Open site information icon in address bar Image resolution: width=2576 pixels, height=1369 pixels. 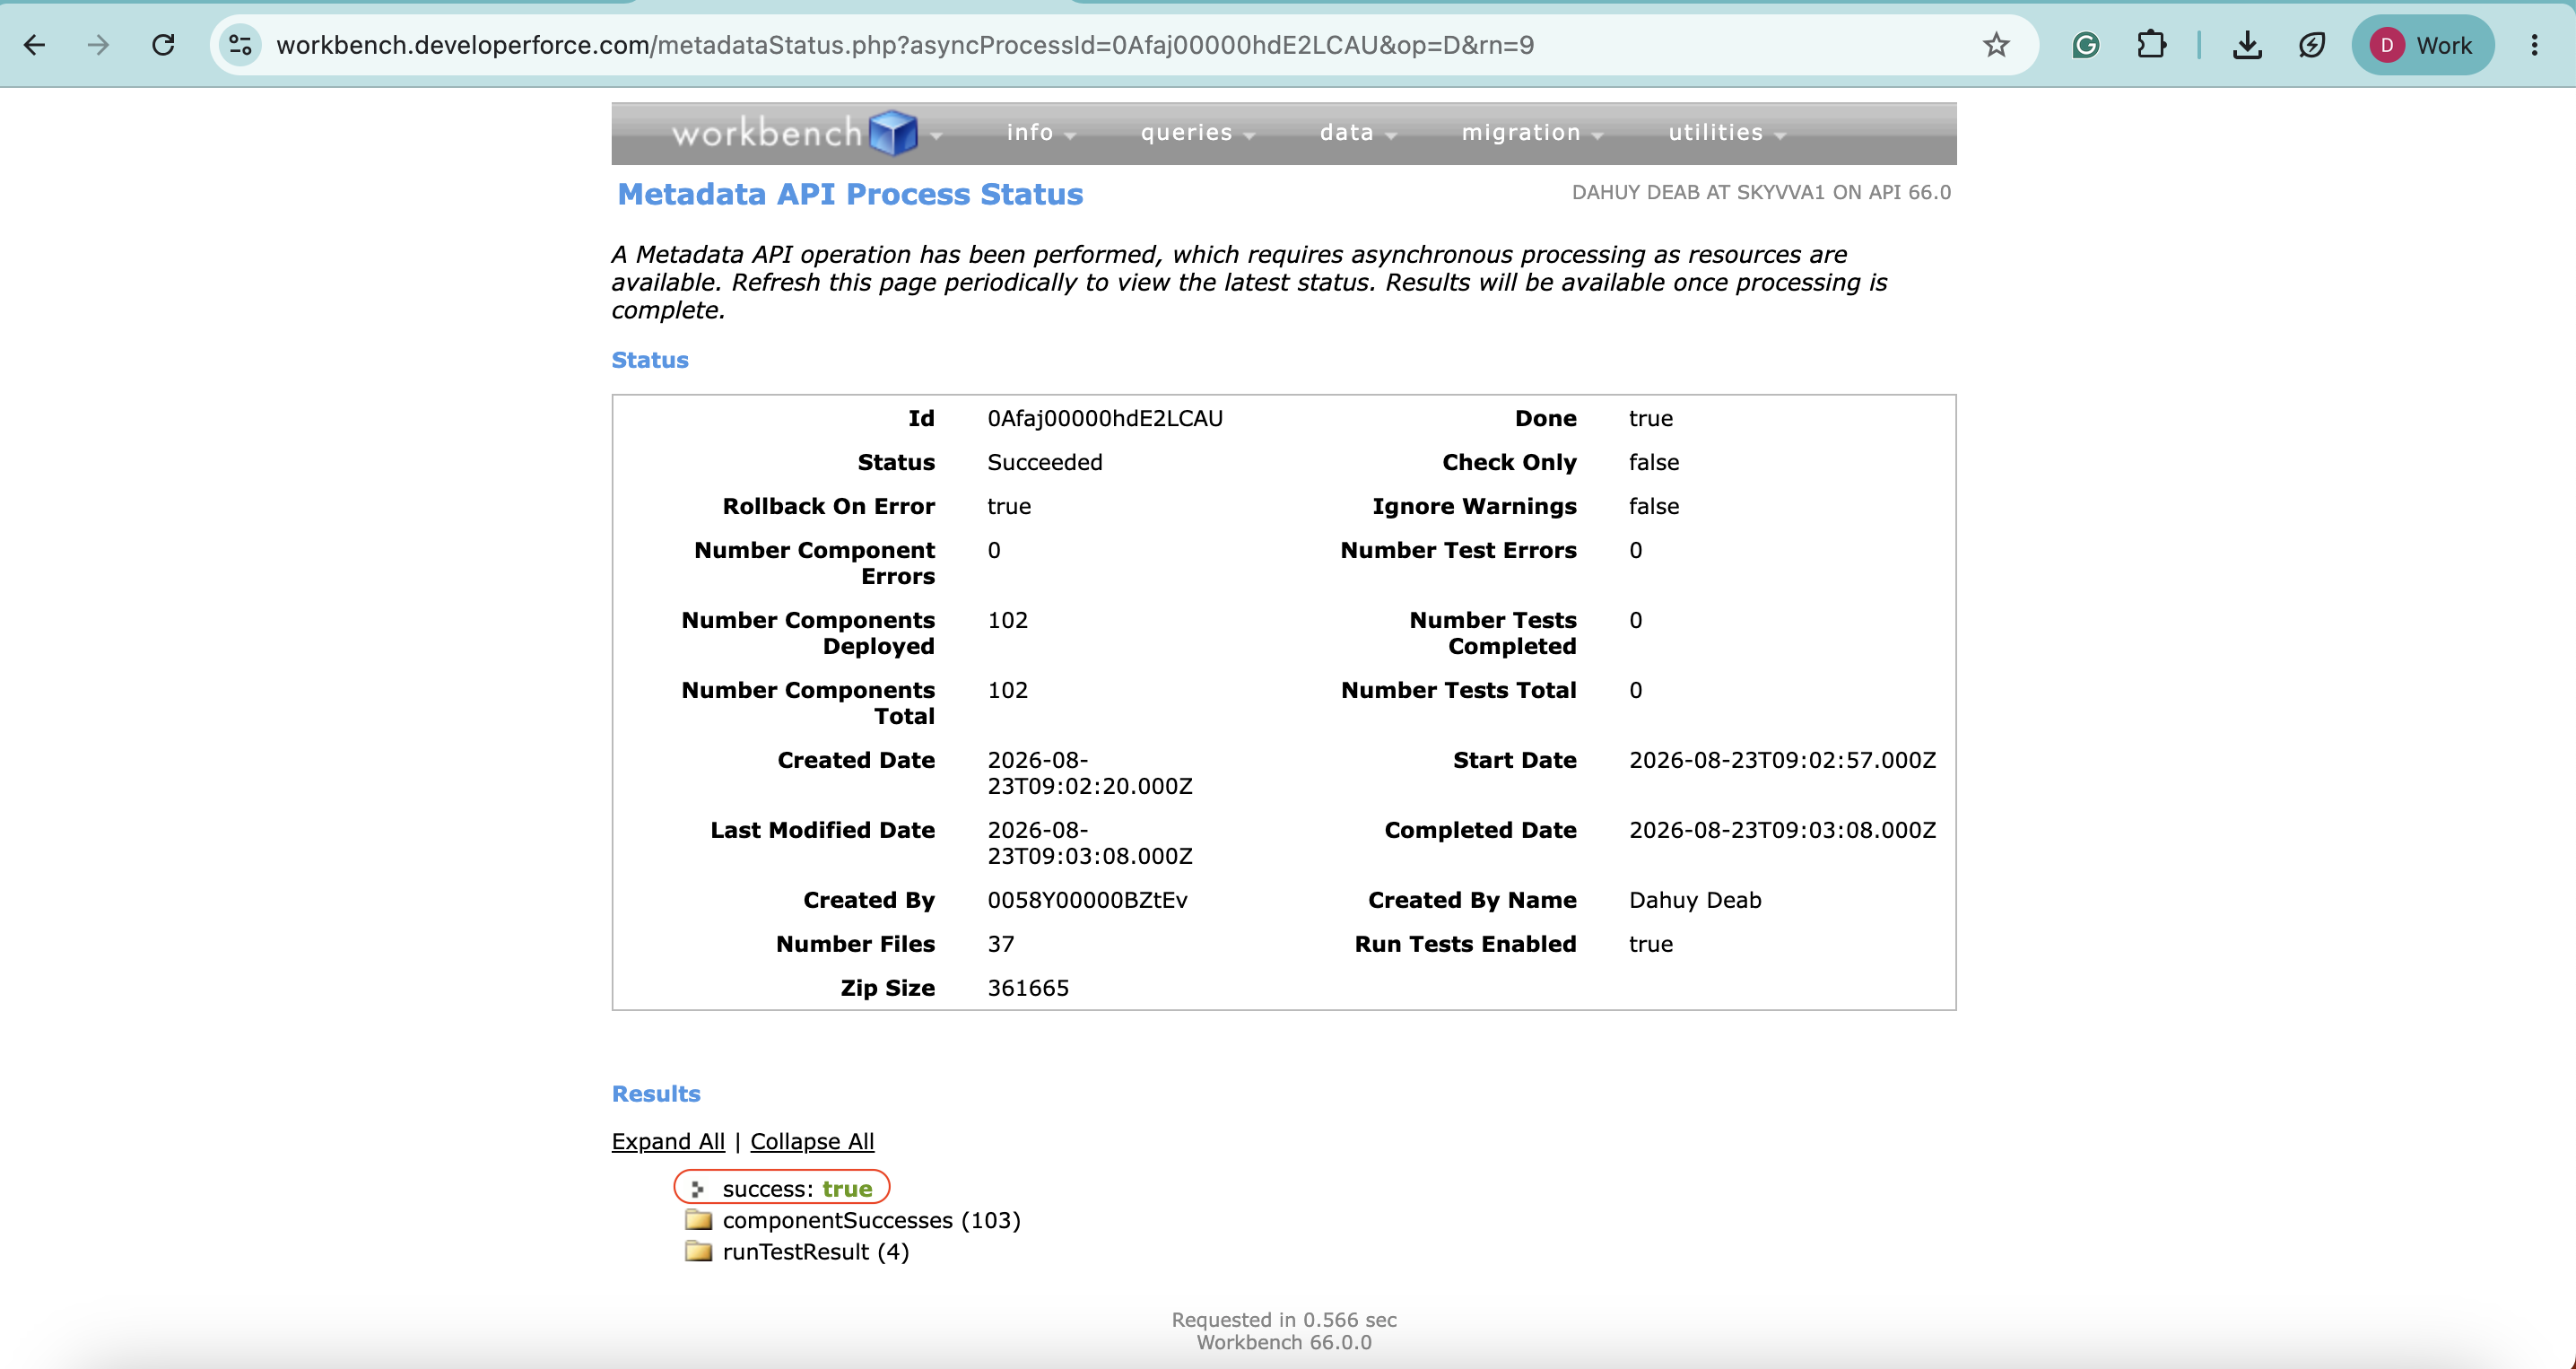coord(240,45)
